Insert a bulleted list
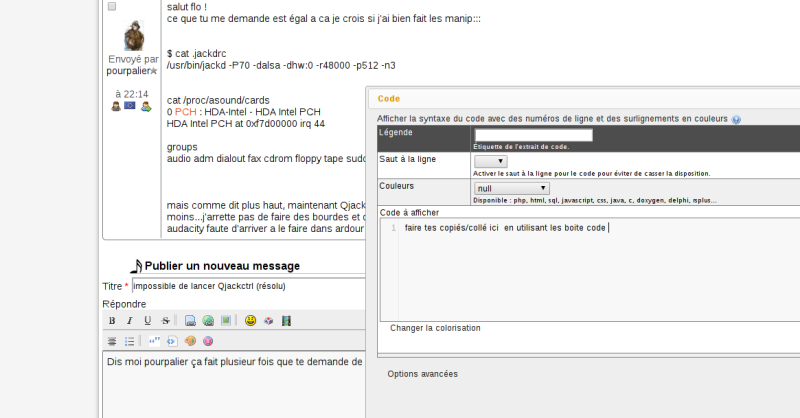The image size is (800, 418). 130,341
